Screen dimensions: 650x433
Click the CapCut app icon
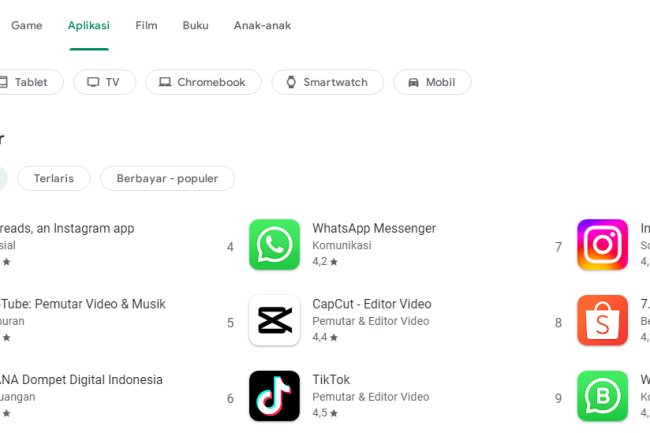click(274, 321)
